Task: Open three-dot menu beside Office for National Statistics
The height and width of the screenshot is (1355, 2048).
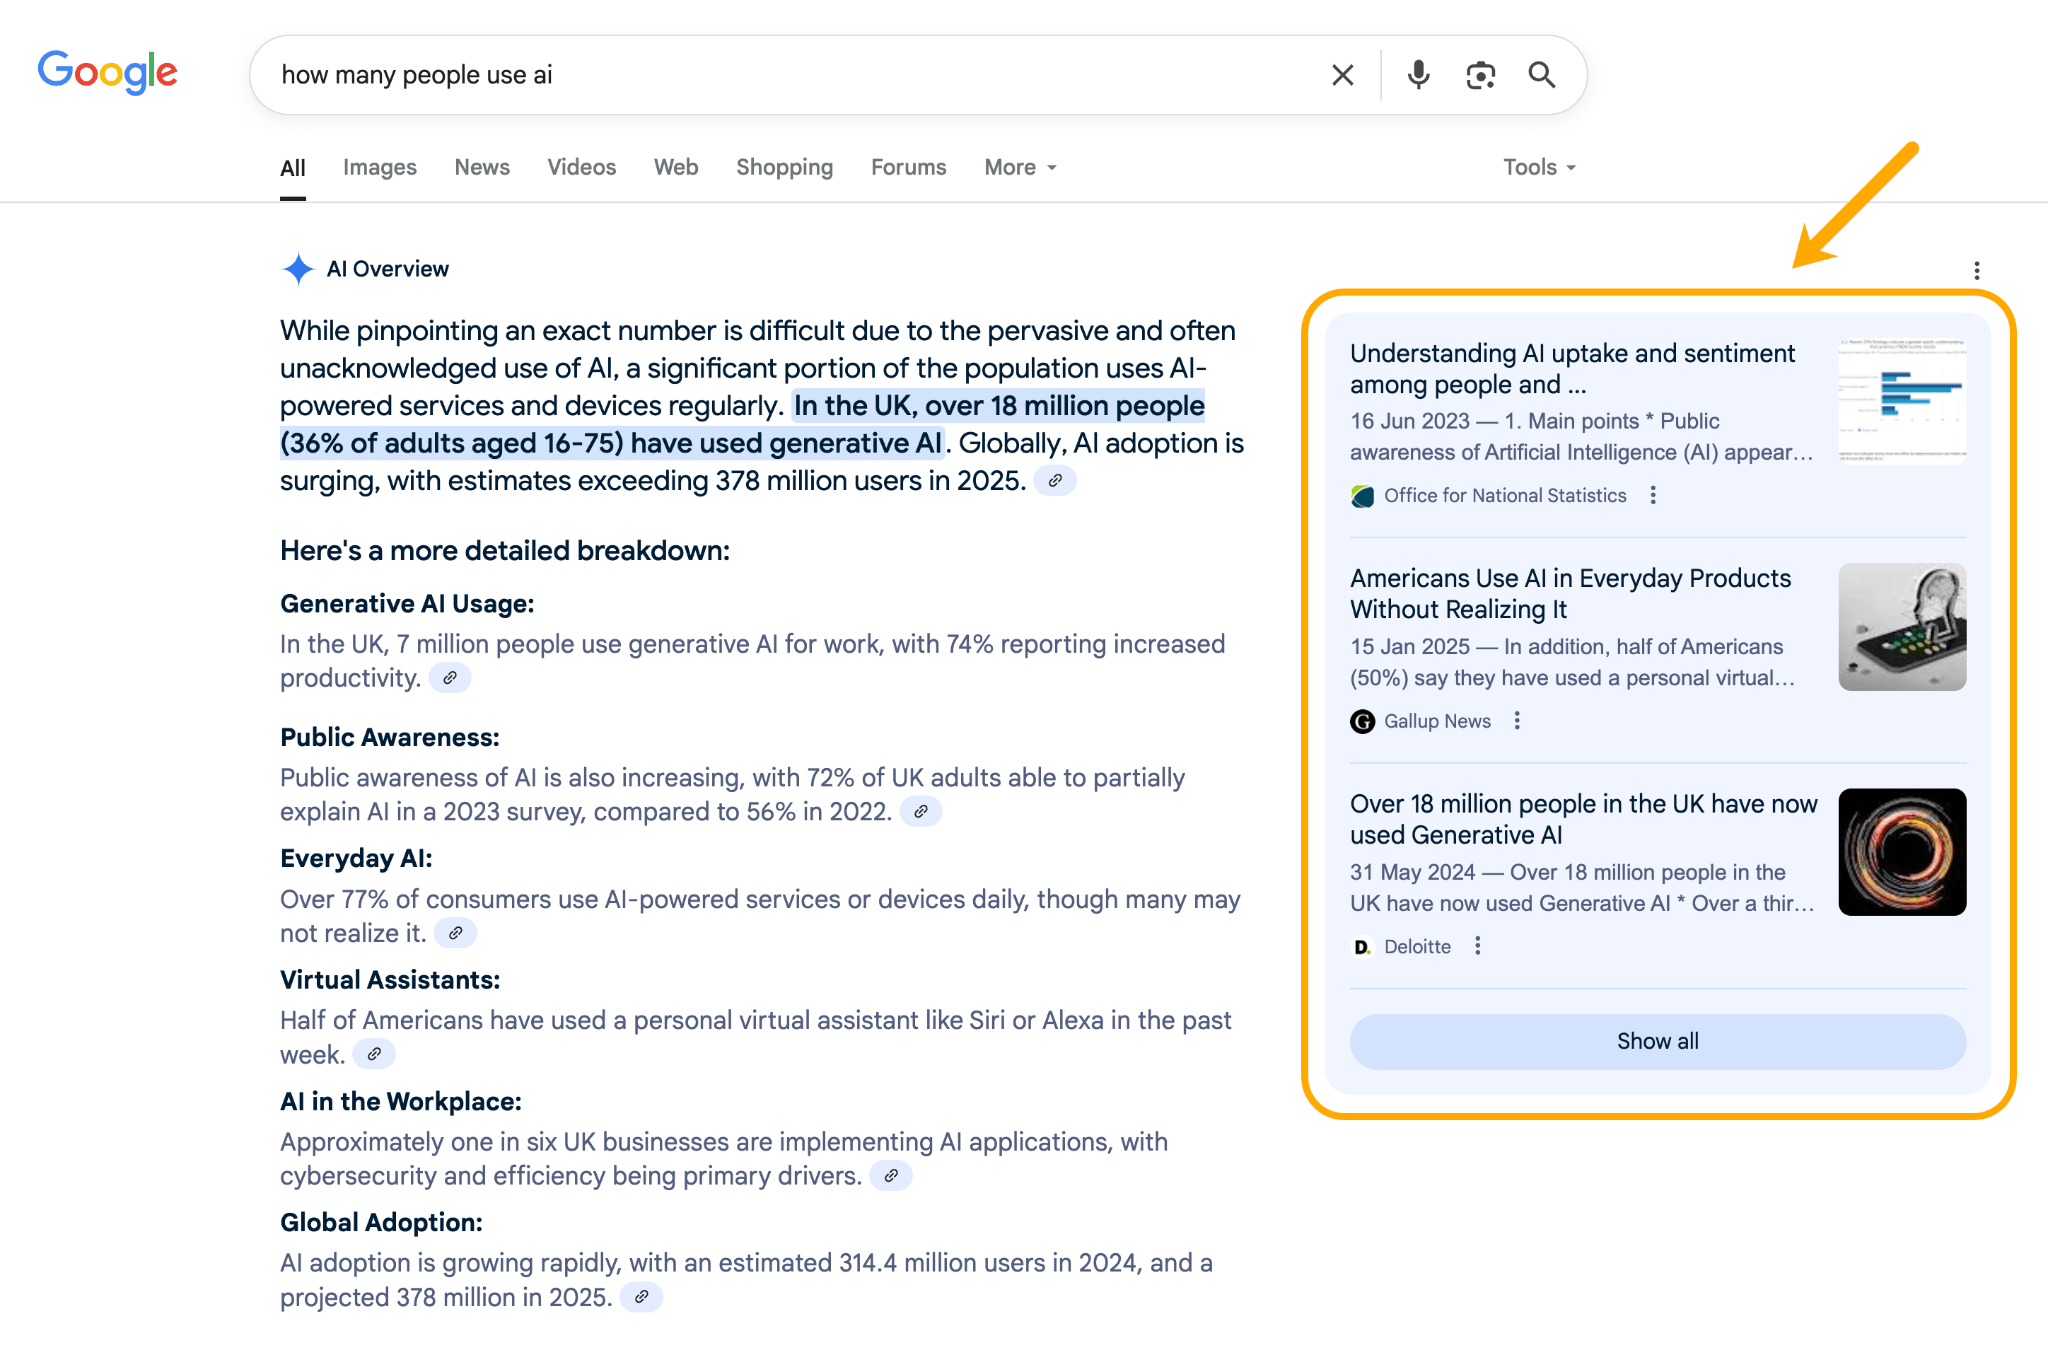Action: (x=1653, y=494)
